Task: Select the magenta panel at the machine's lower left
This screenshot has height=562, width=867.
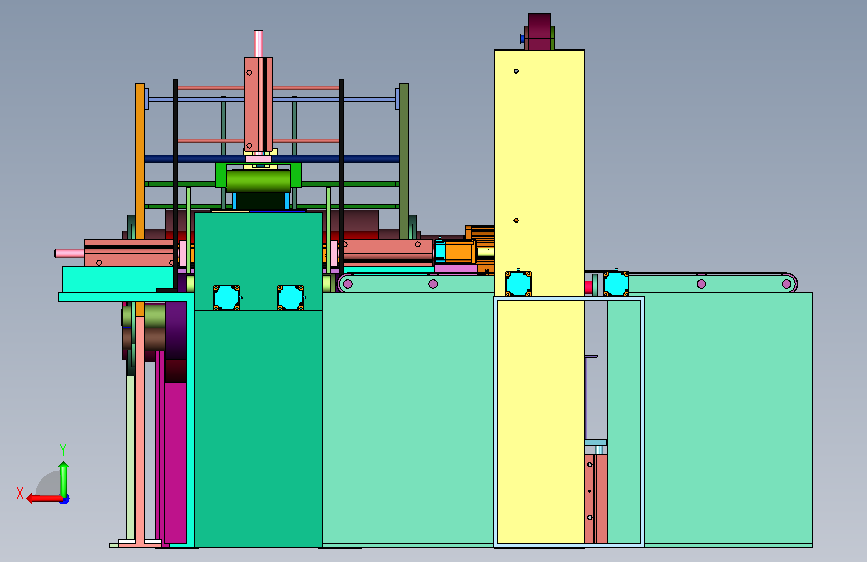Action: pyautogui.click(x=175, y=462)
